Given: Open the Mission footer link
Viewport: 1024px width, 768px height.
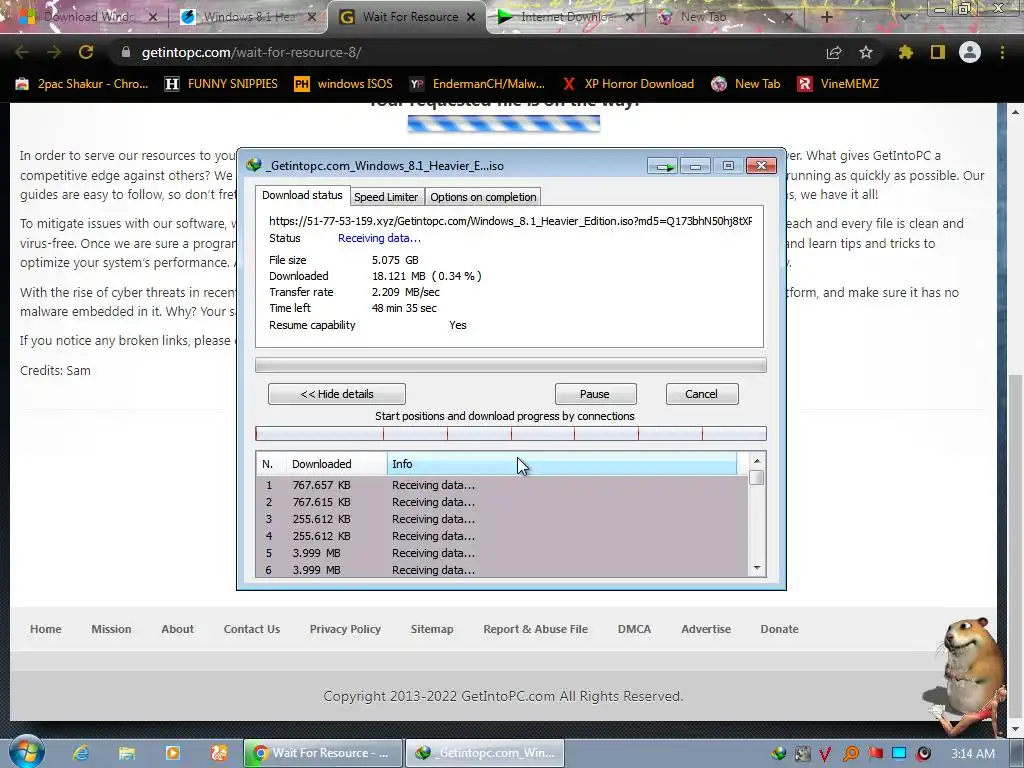Looking at the screenshot, I should pyautogui.click(x=111, y=629).
